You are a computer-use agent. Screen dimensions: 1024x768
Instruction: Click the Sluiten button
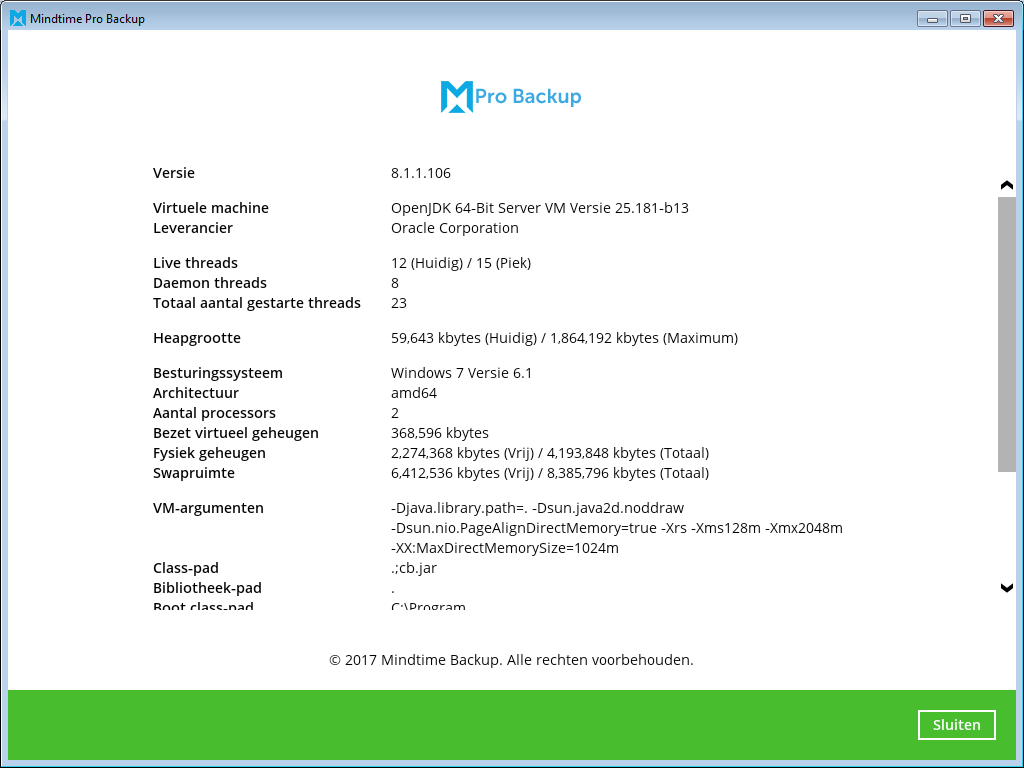click(956, 725)
